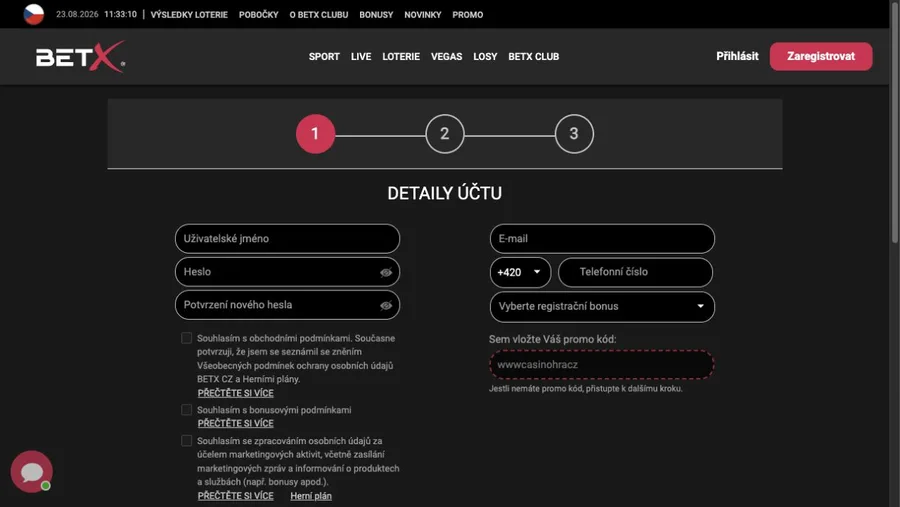Screen dimensions: 900x507
Task: Click the 'Sem vložte Váš promo kód:' label
Action: (x=553, y=339)
